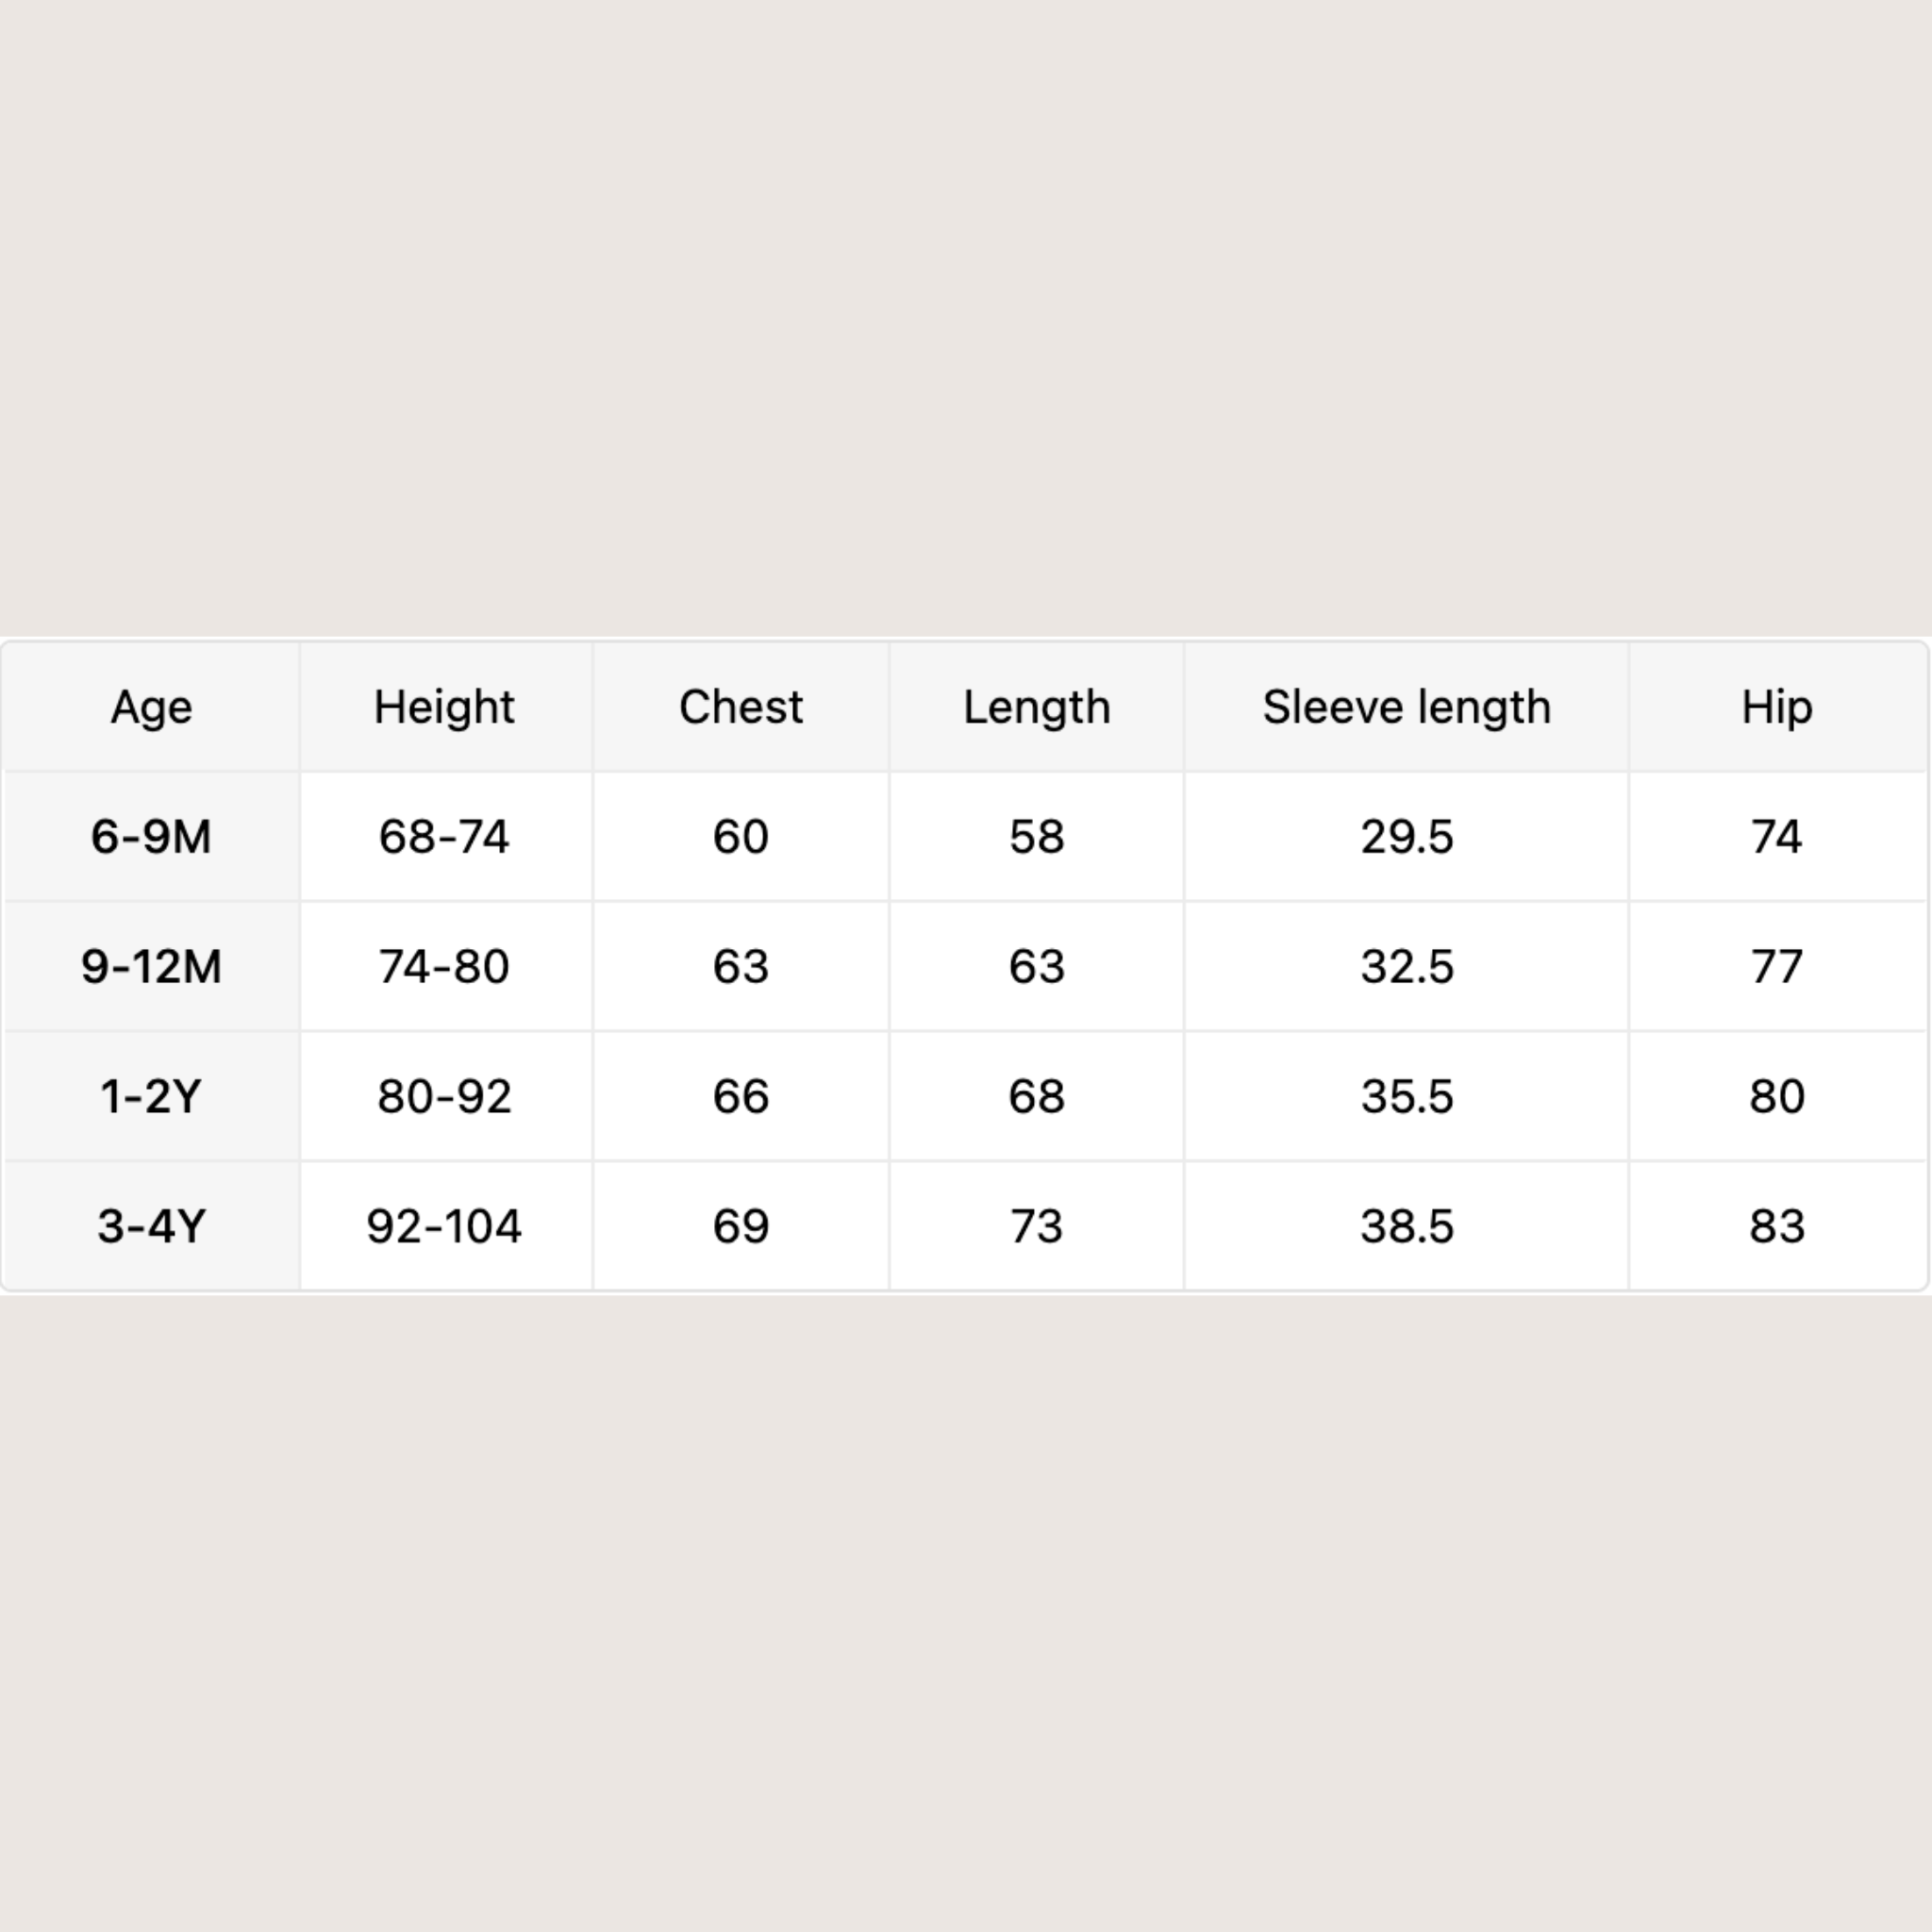The height and width of the screenshot is (1932, 1932).
Task: Select the 6-9M age row label
Action: pyautogui.click(x=151, y=836)
